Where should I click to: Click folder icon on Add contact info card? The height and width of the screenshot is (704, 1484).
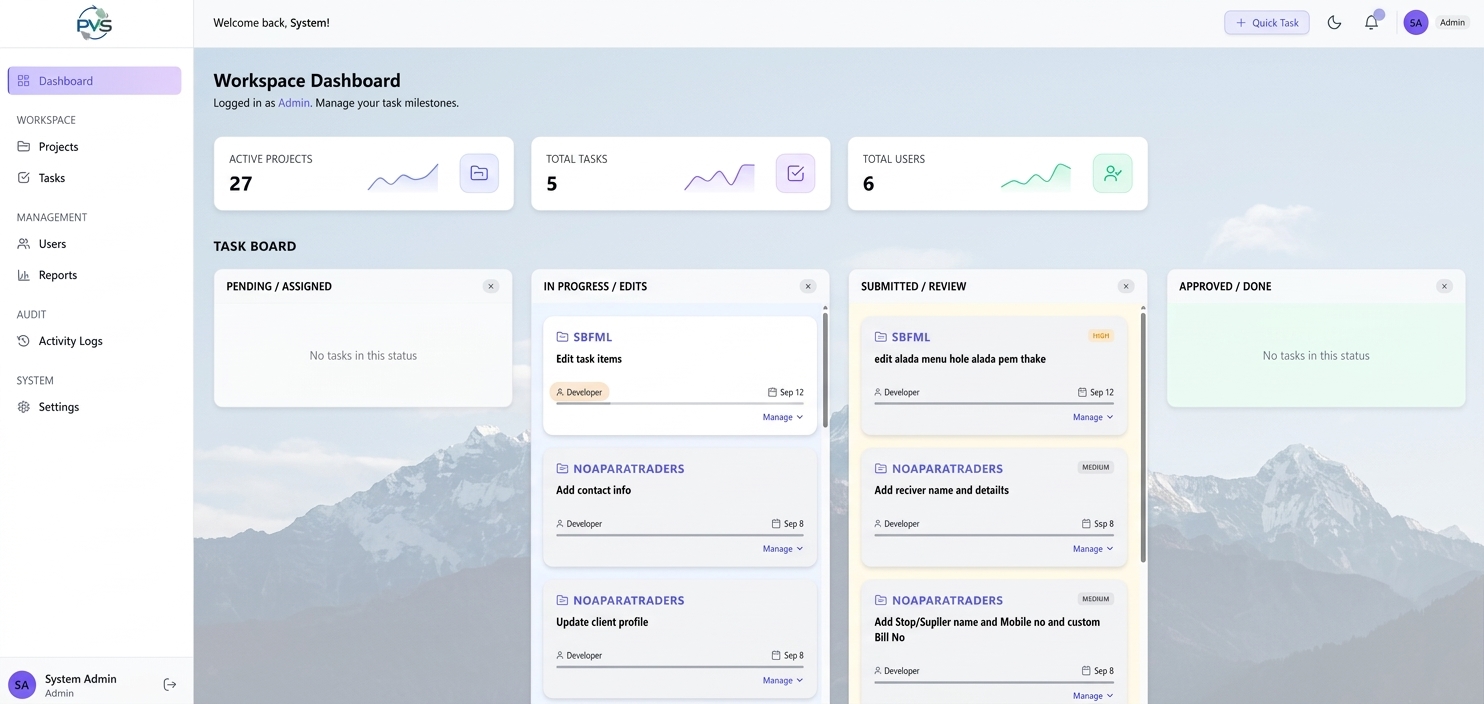562,468
